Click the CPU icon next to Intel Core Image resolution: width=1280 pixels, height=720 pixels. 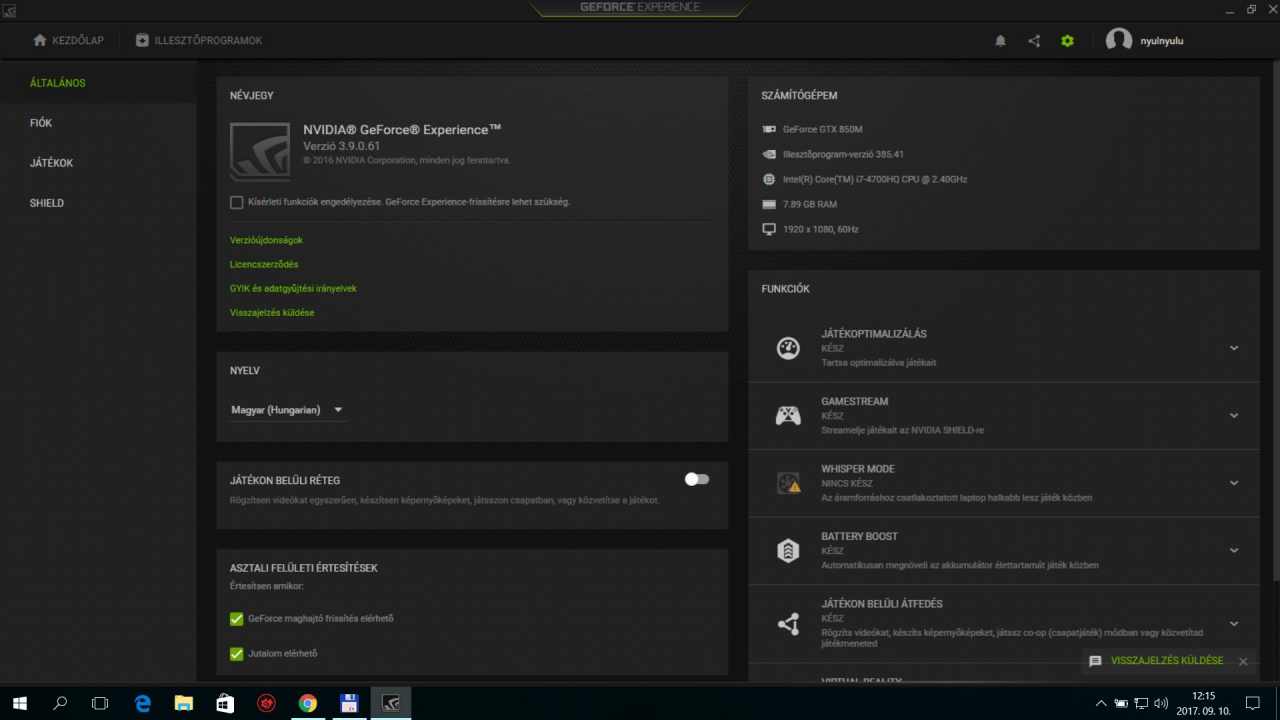click(x=769, y=179)
